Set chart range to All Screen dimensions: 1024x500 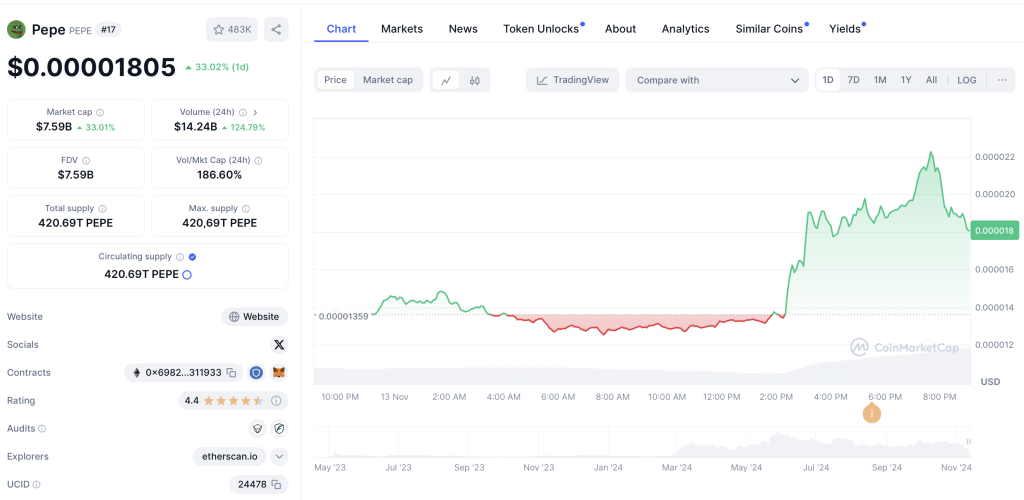tap(931, 80)
